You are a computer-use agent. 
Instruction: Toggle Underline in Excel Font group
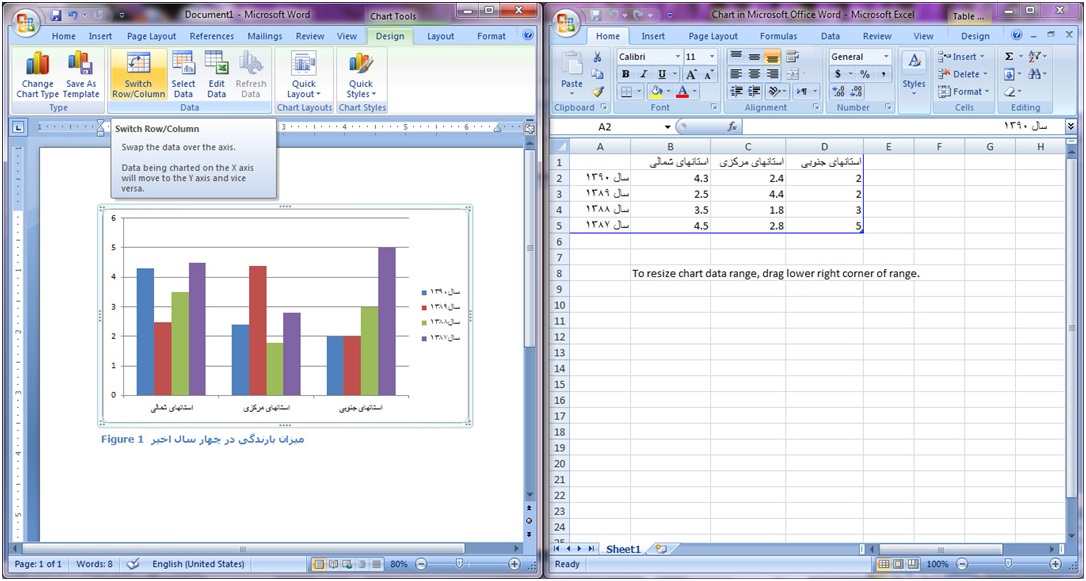tap(661, 74)
